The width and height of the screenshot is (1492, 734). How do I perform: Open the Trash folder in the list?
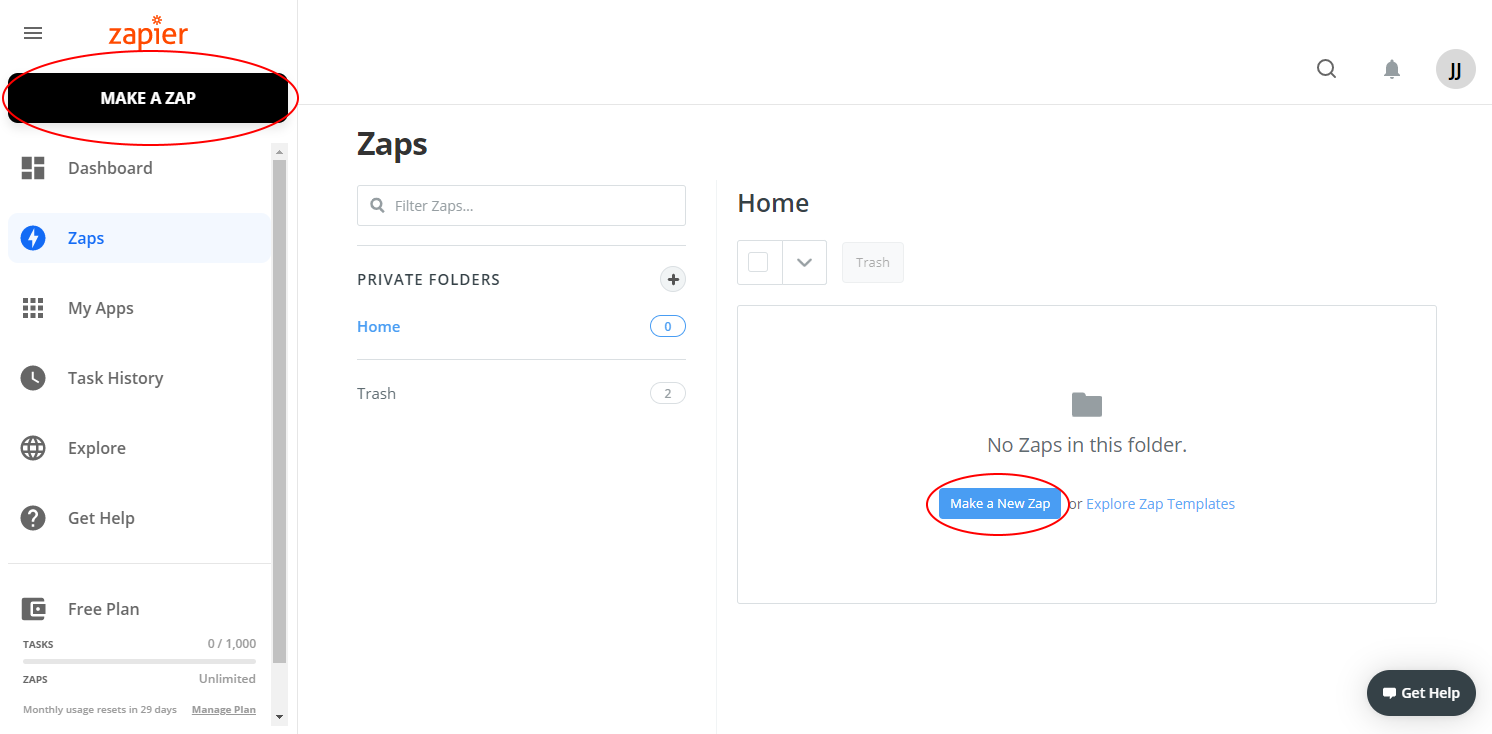[377, 393]
